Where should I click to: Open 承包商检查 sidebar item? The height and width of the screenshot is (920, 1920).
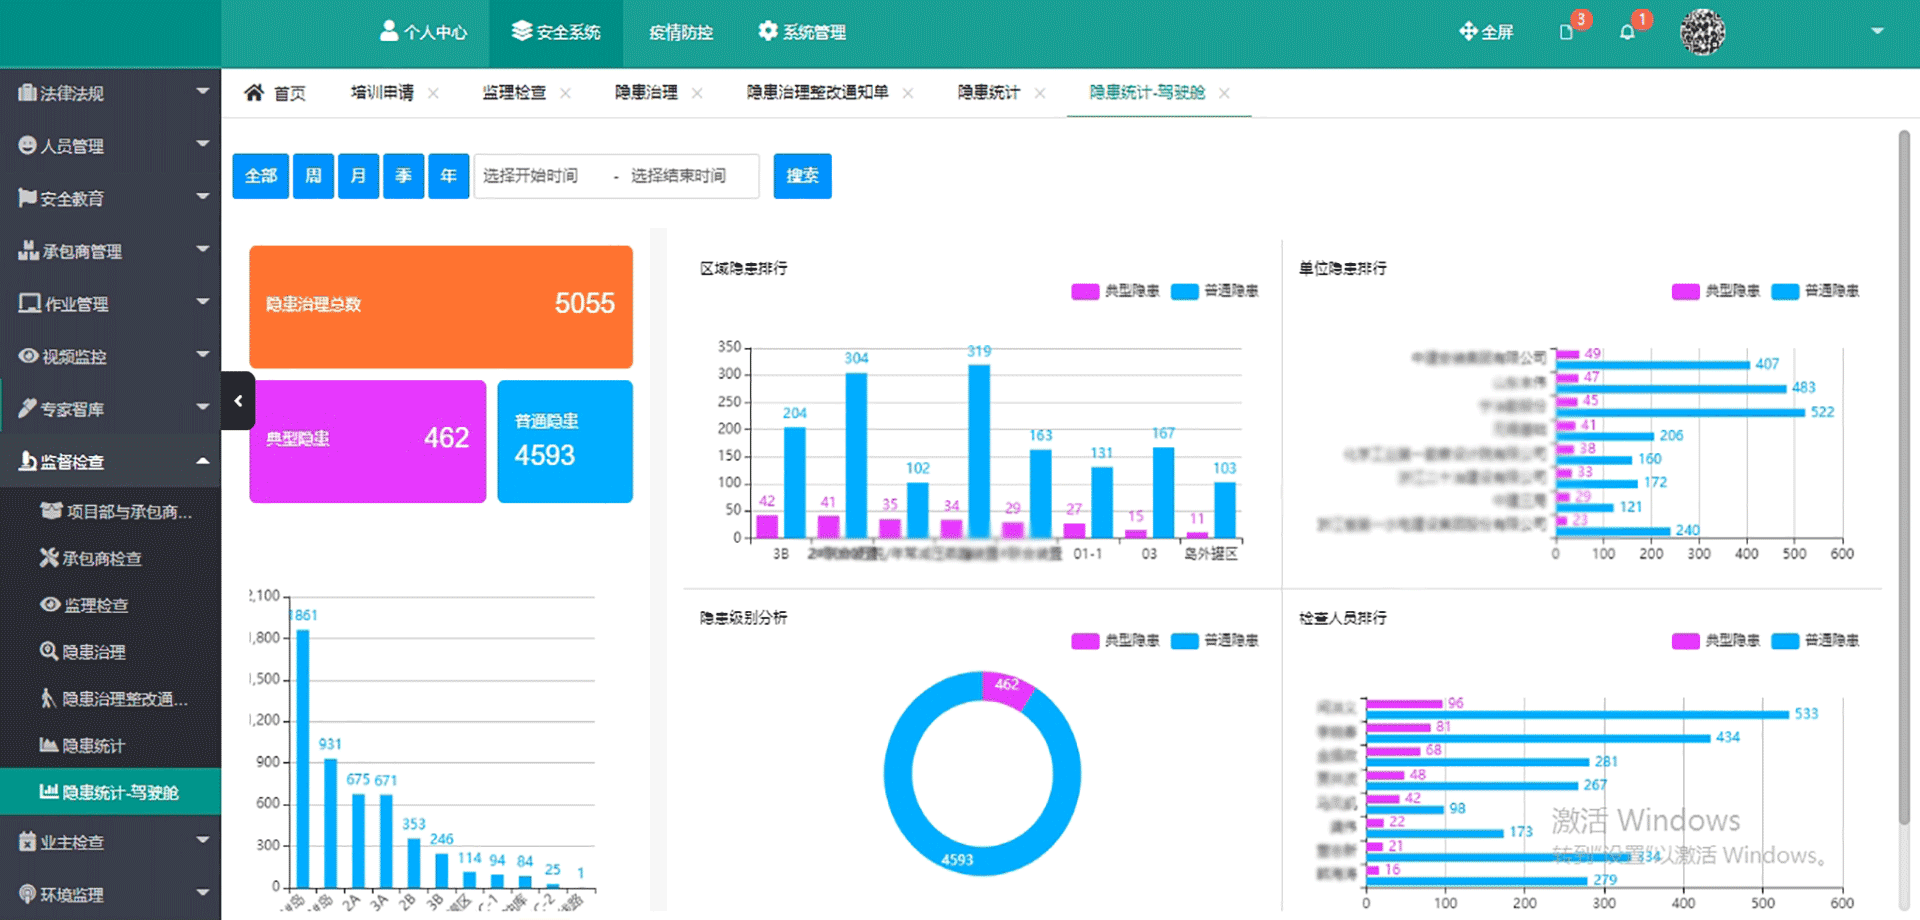click(110, 558)
